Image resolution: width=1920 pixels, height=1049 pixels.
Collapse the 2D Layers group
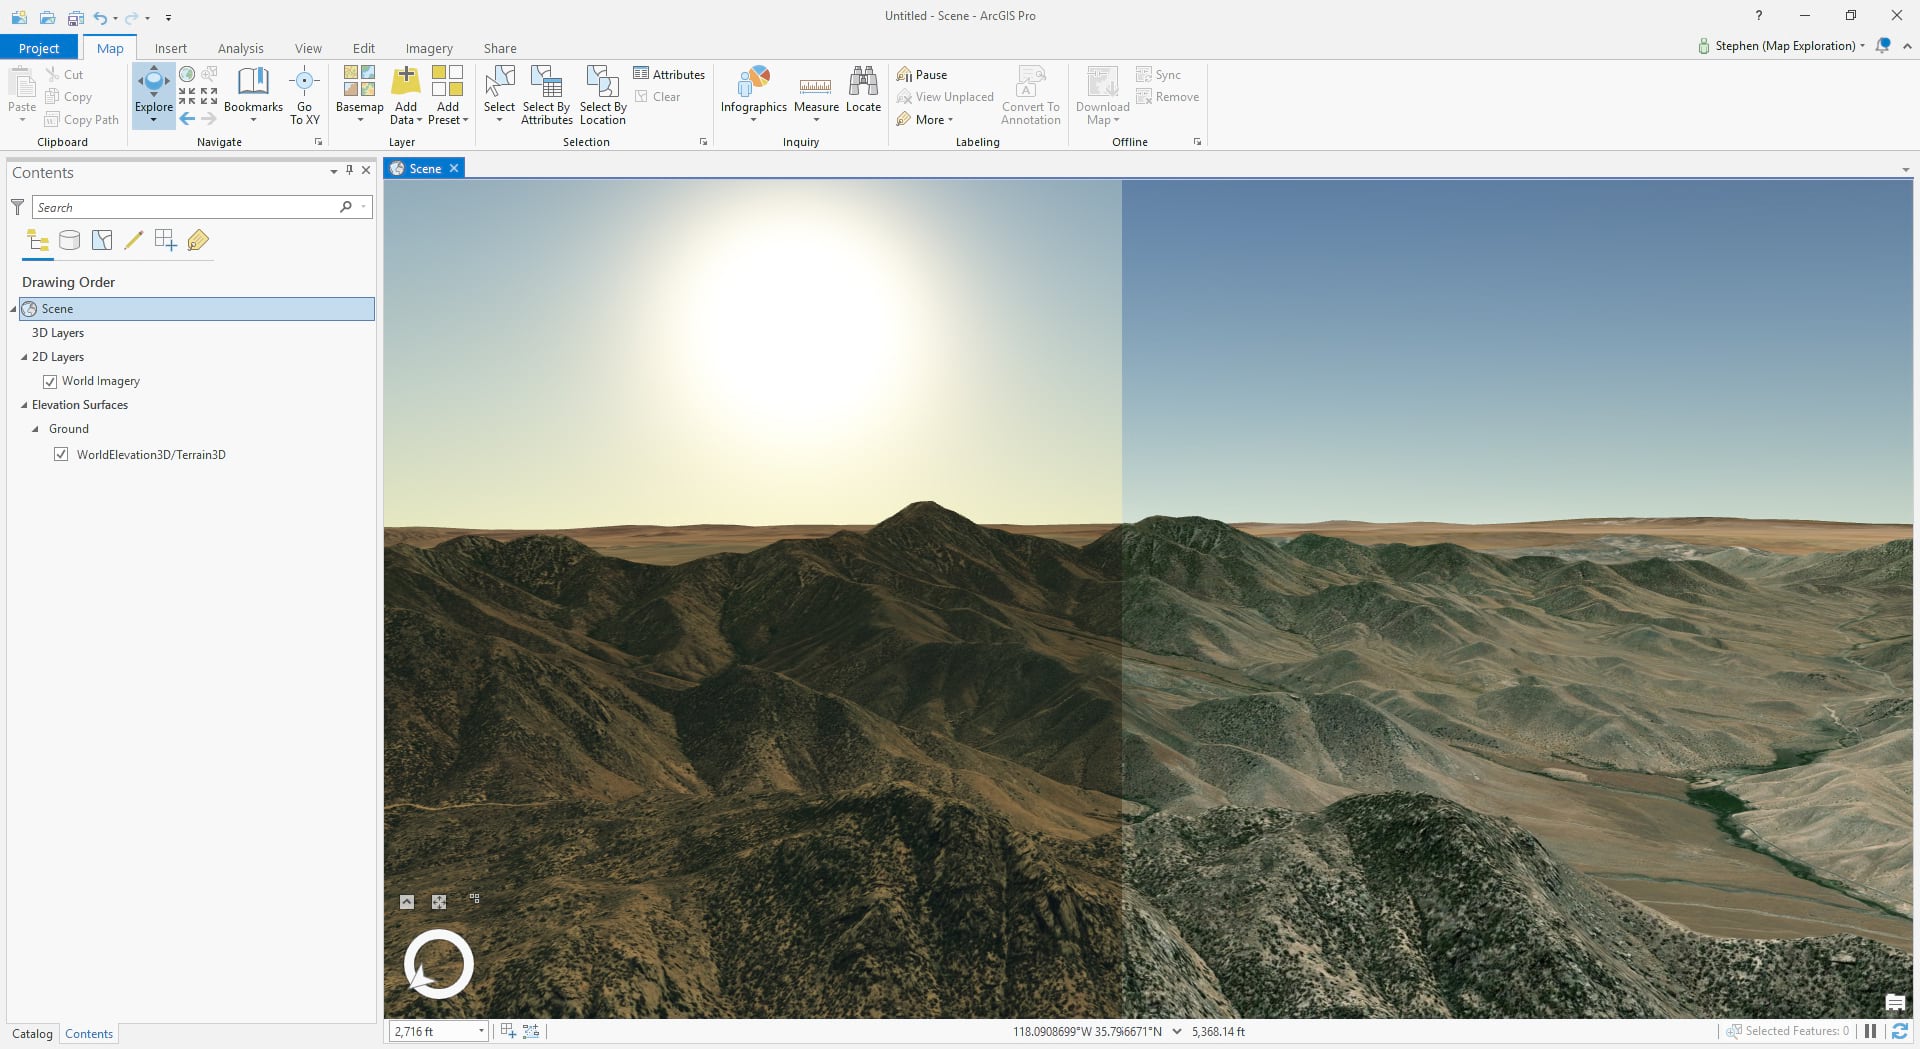point(24,357)
